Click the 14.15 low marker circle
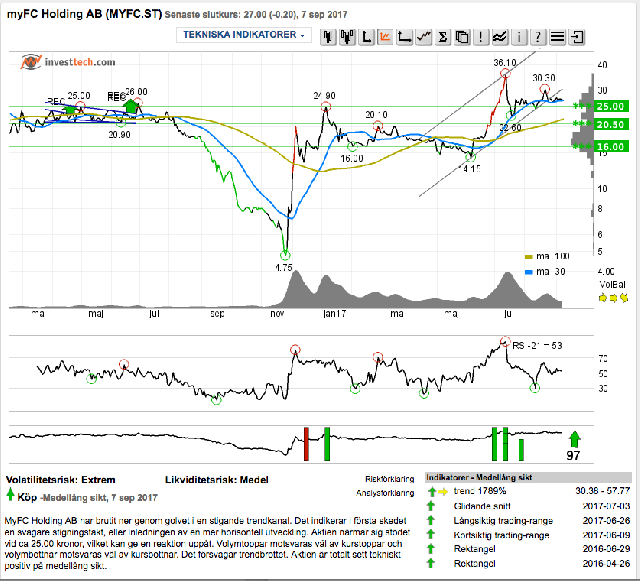Viewport: 640px width, 581px height. click(x=471, y=157)
